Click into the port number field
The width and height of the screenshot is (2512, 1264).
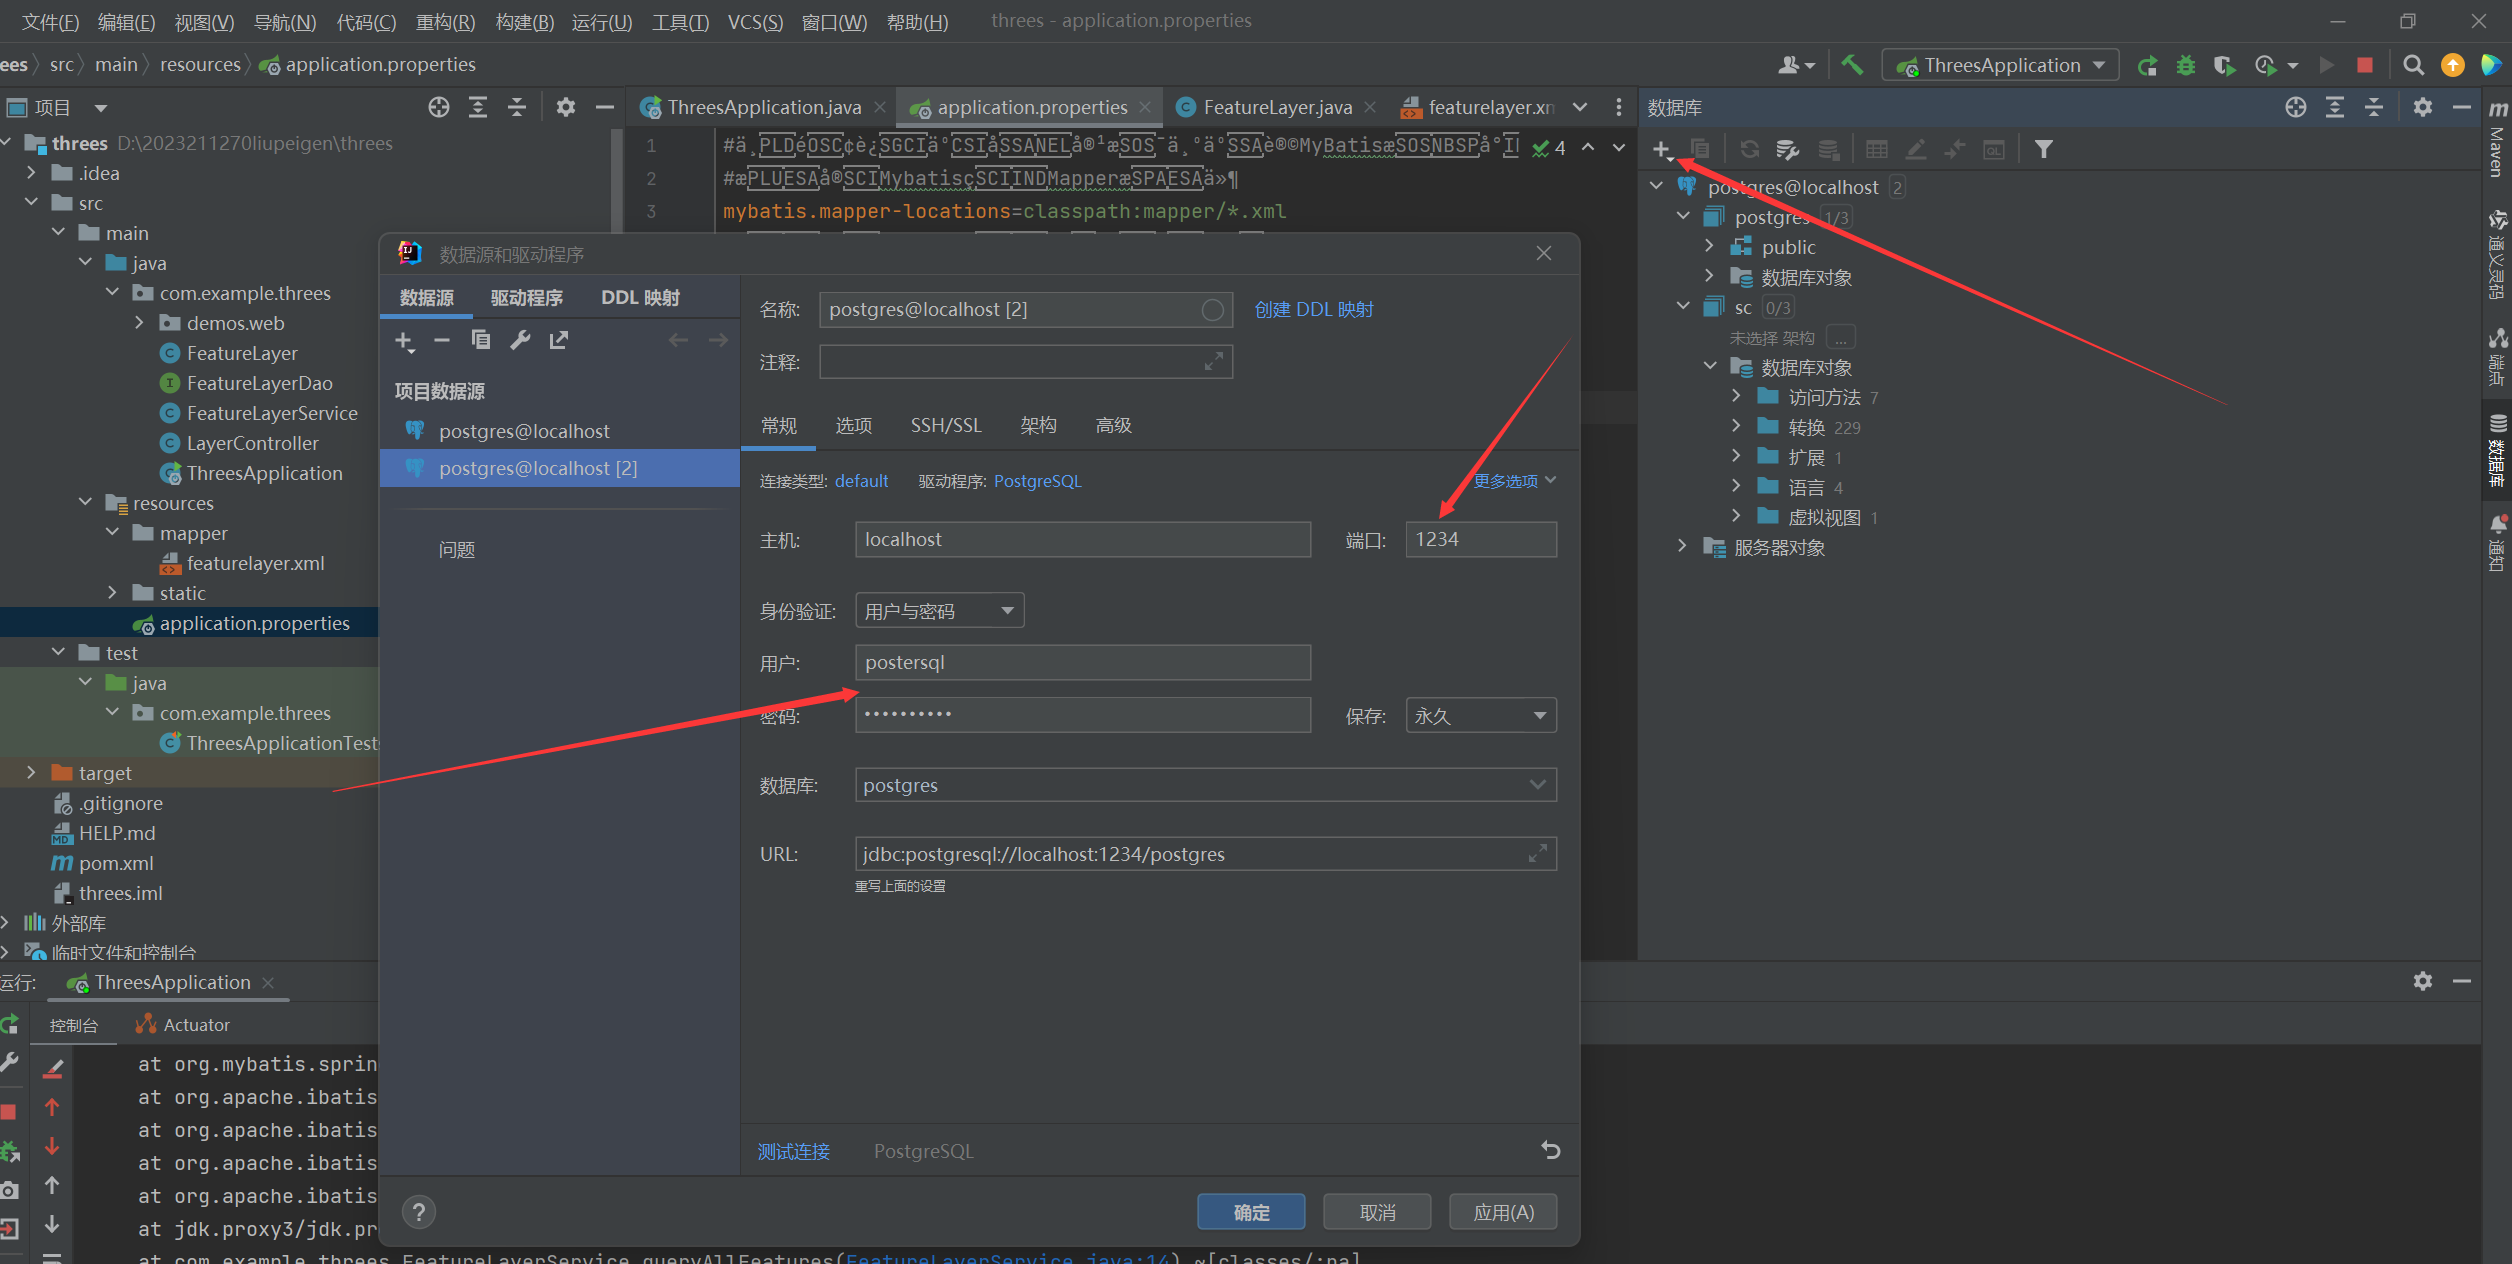click(x=1480, y=540)
